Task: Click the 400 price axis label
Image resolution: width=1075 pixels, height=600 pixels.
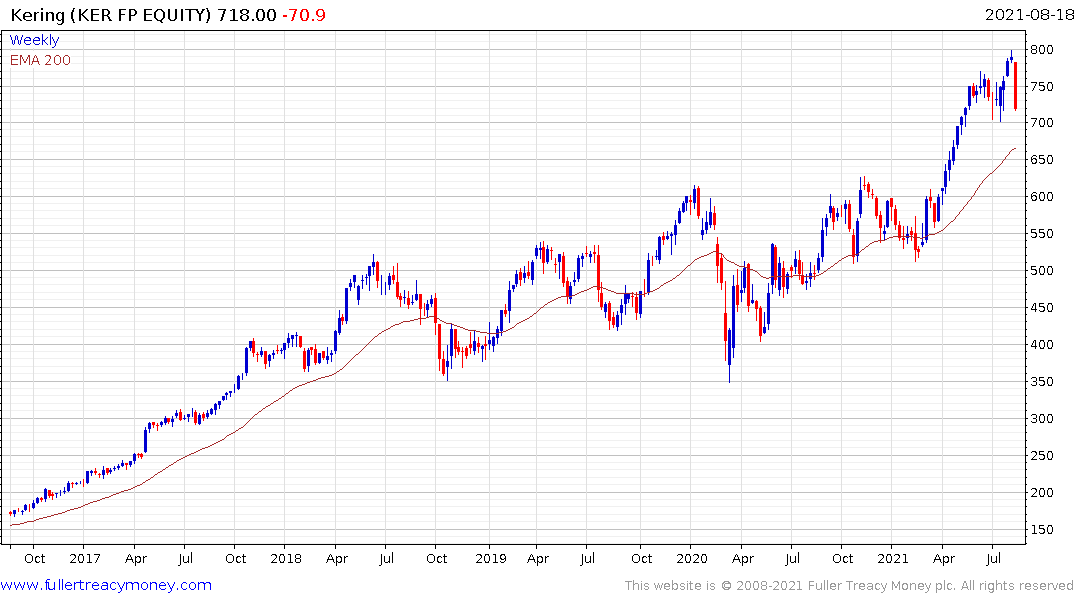Action: [x=1041, y=345]
